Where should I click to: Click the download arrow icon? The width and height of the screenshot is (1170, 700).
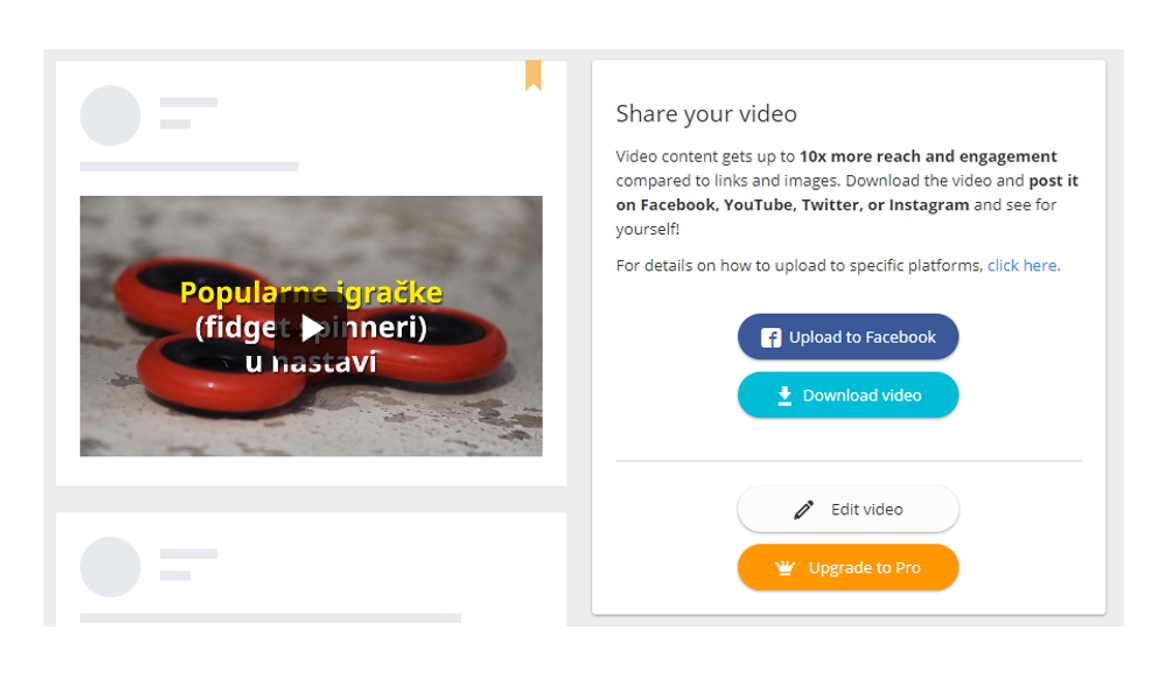point(784,396)
